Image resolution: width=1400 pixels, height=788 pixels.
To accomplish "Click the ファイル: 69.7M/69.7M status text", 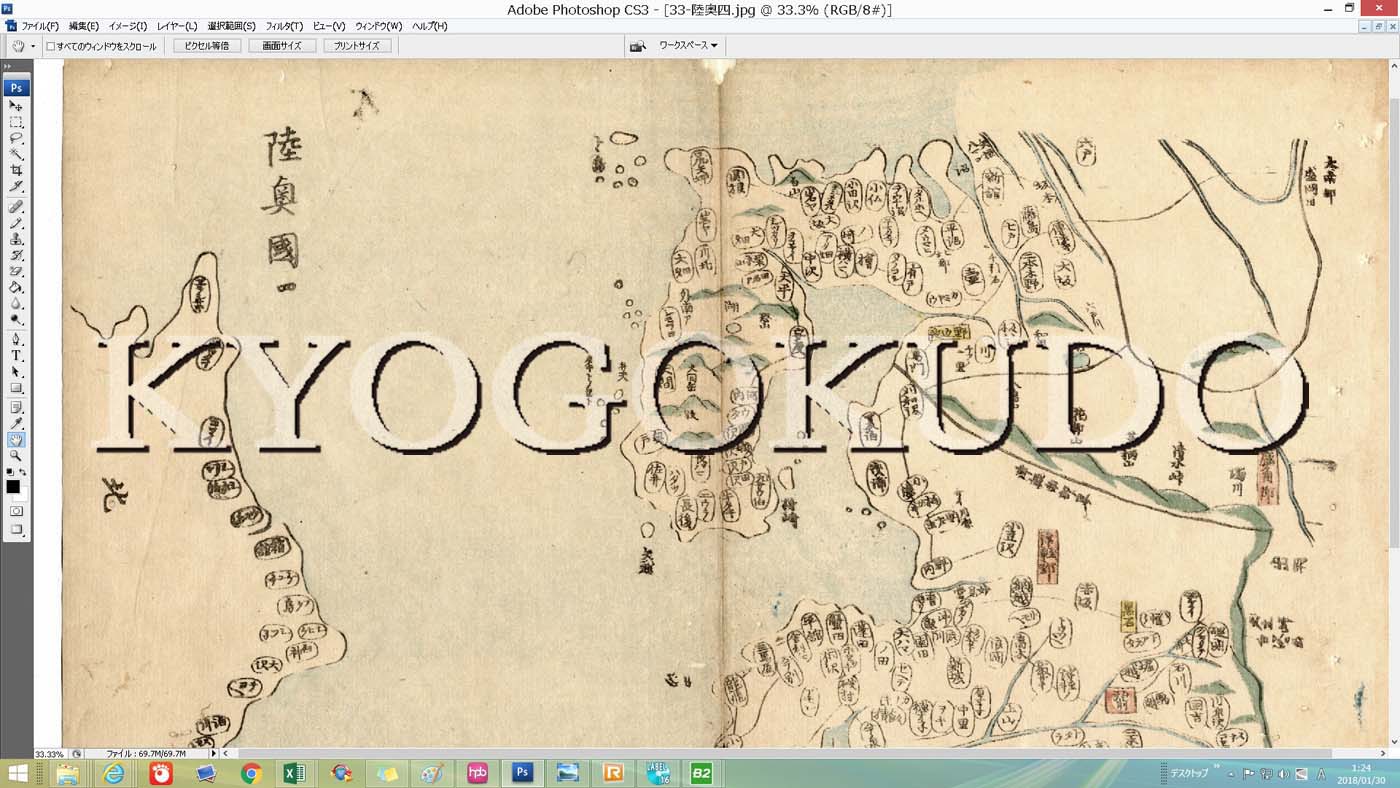I will 146,754.
